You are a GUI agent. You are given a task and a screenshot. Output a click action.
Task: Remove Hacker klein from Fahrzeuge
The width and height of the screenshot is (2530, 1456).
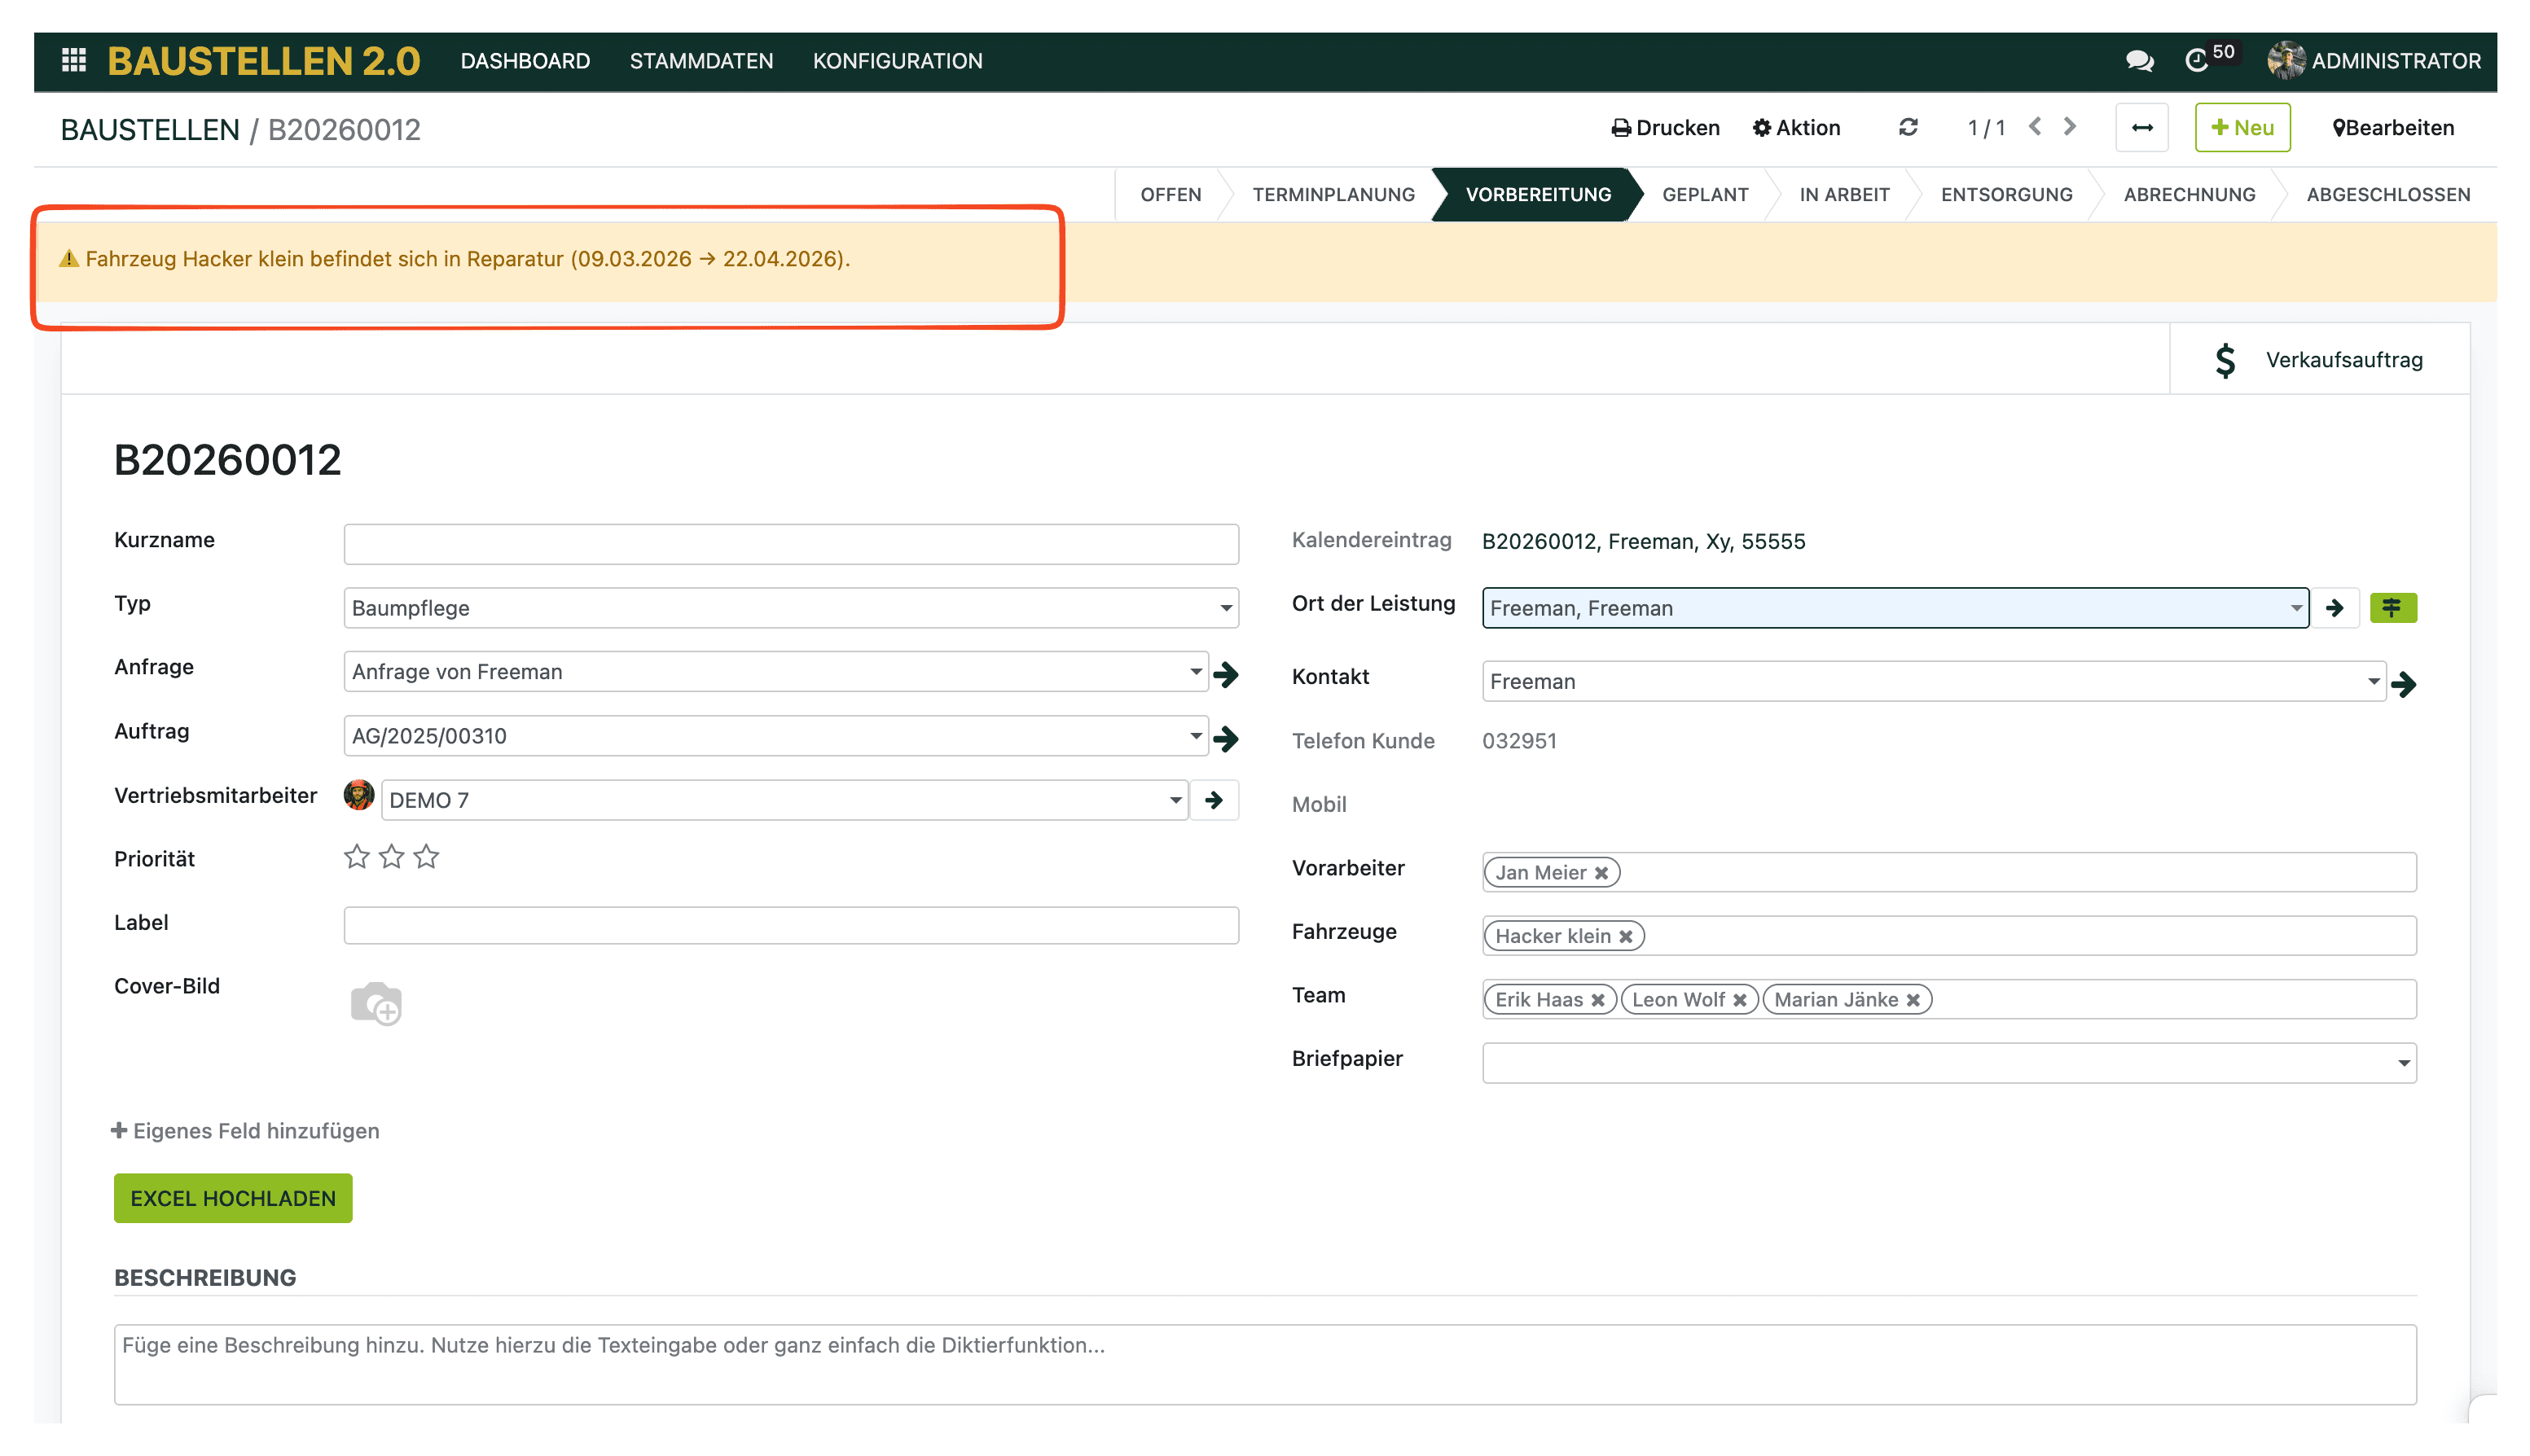1625,936
